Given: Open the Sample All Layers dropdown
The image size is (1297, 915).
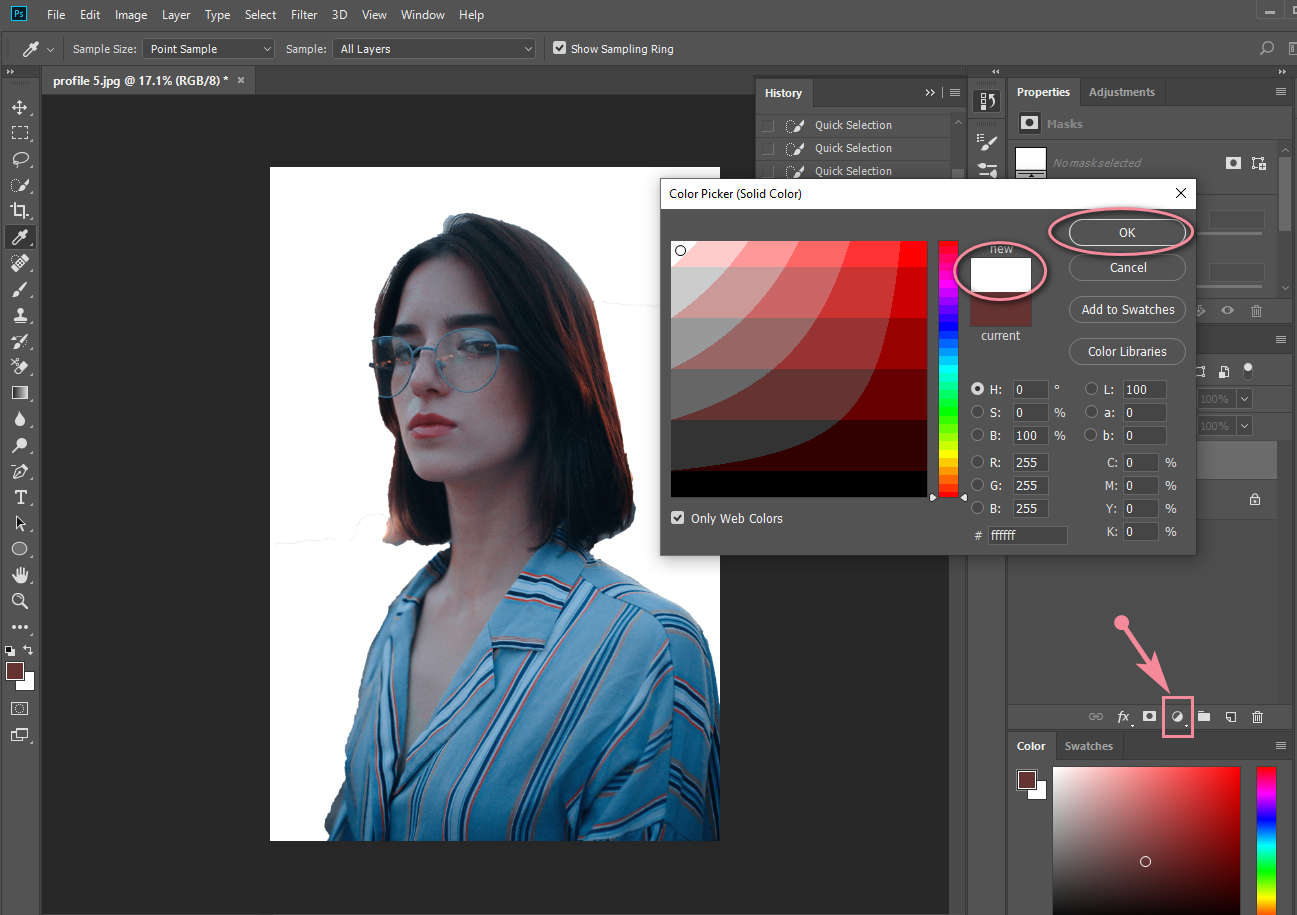Looking at the screenshot, I should [435, 49].
